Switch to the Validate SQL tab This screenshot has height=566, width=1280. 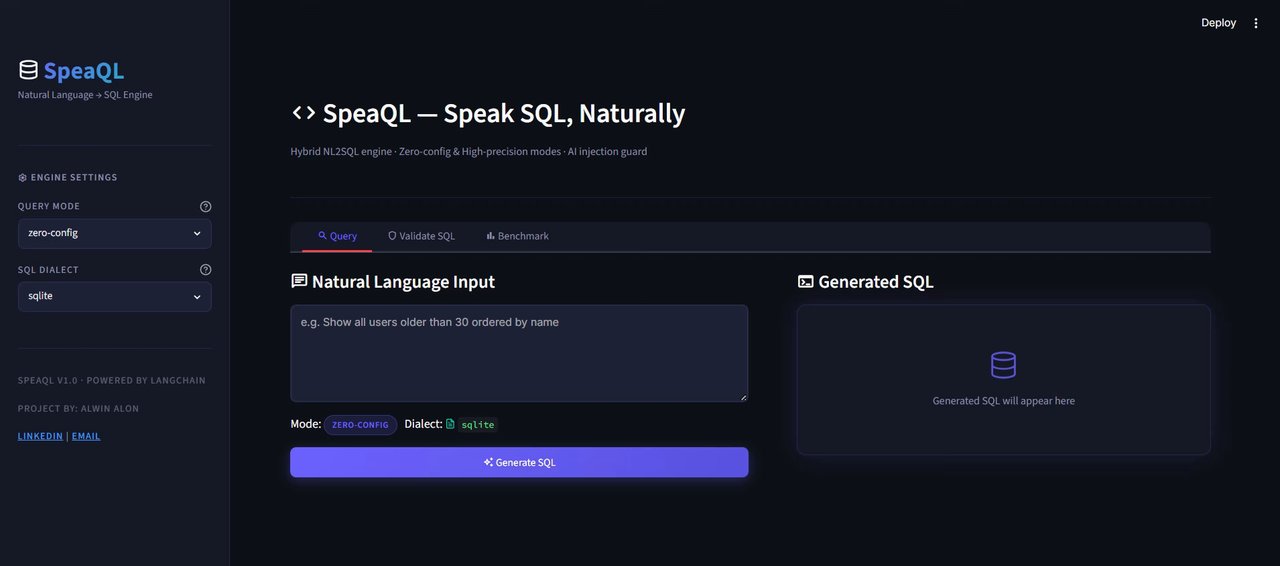click(x=421, y=236)
